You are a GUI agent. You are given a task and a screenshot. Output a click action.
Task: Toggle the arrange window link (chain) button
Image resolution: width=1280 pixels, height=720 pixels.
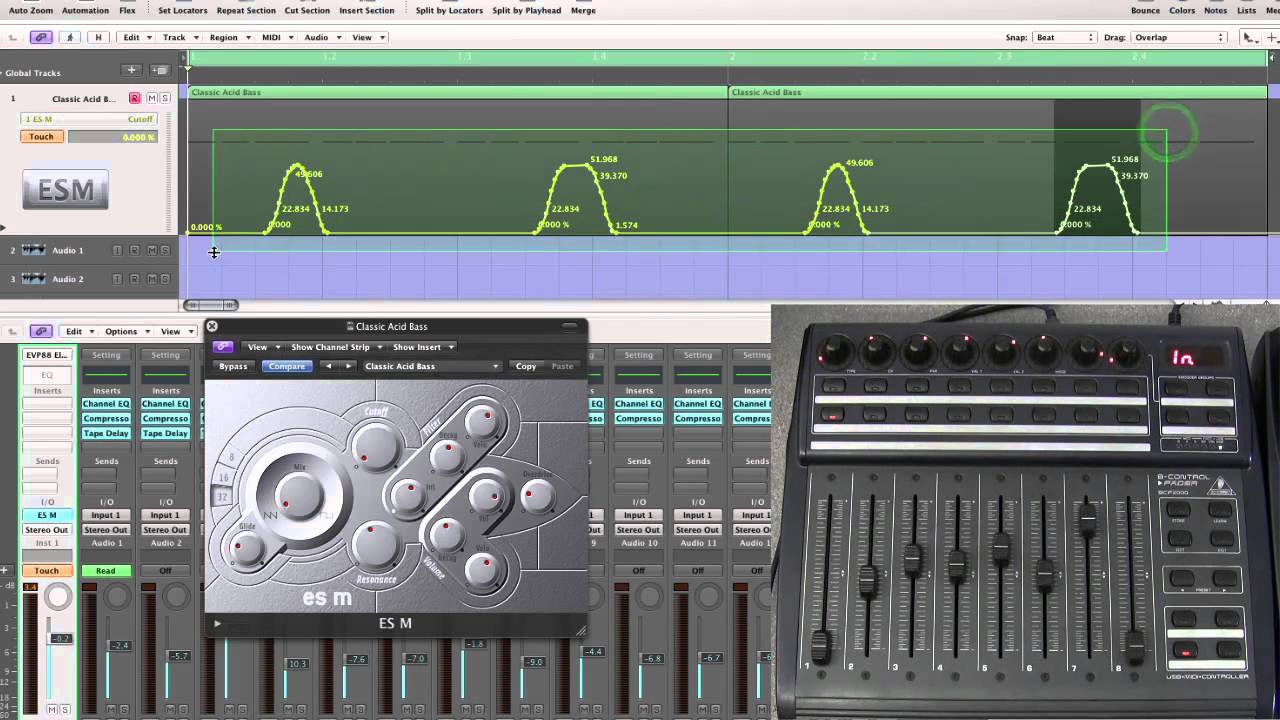(41, 37)
